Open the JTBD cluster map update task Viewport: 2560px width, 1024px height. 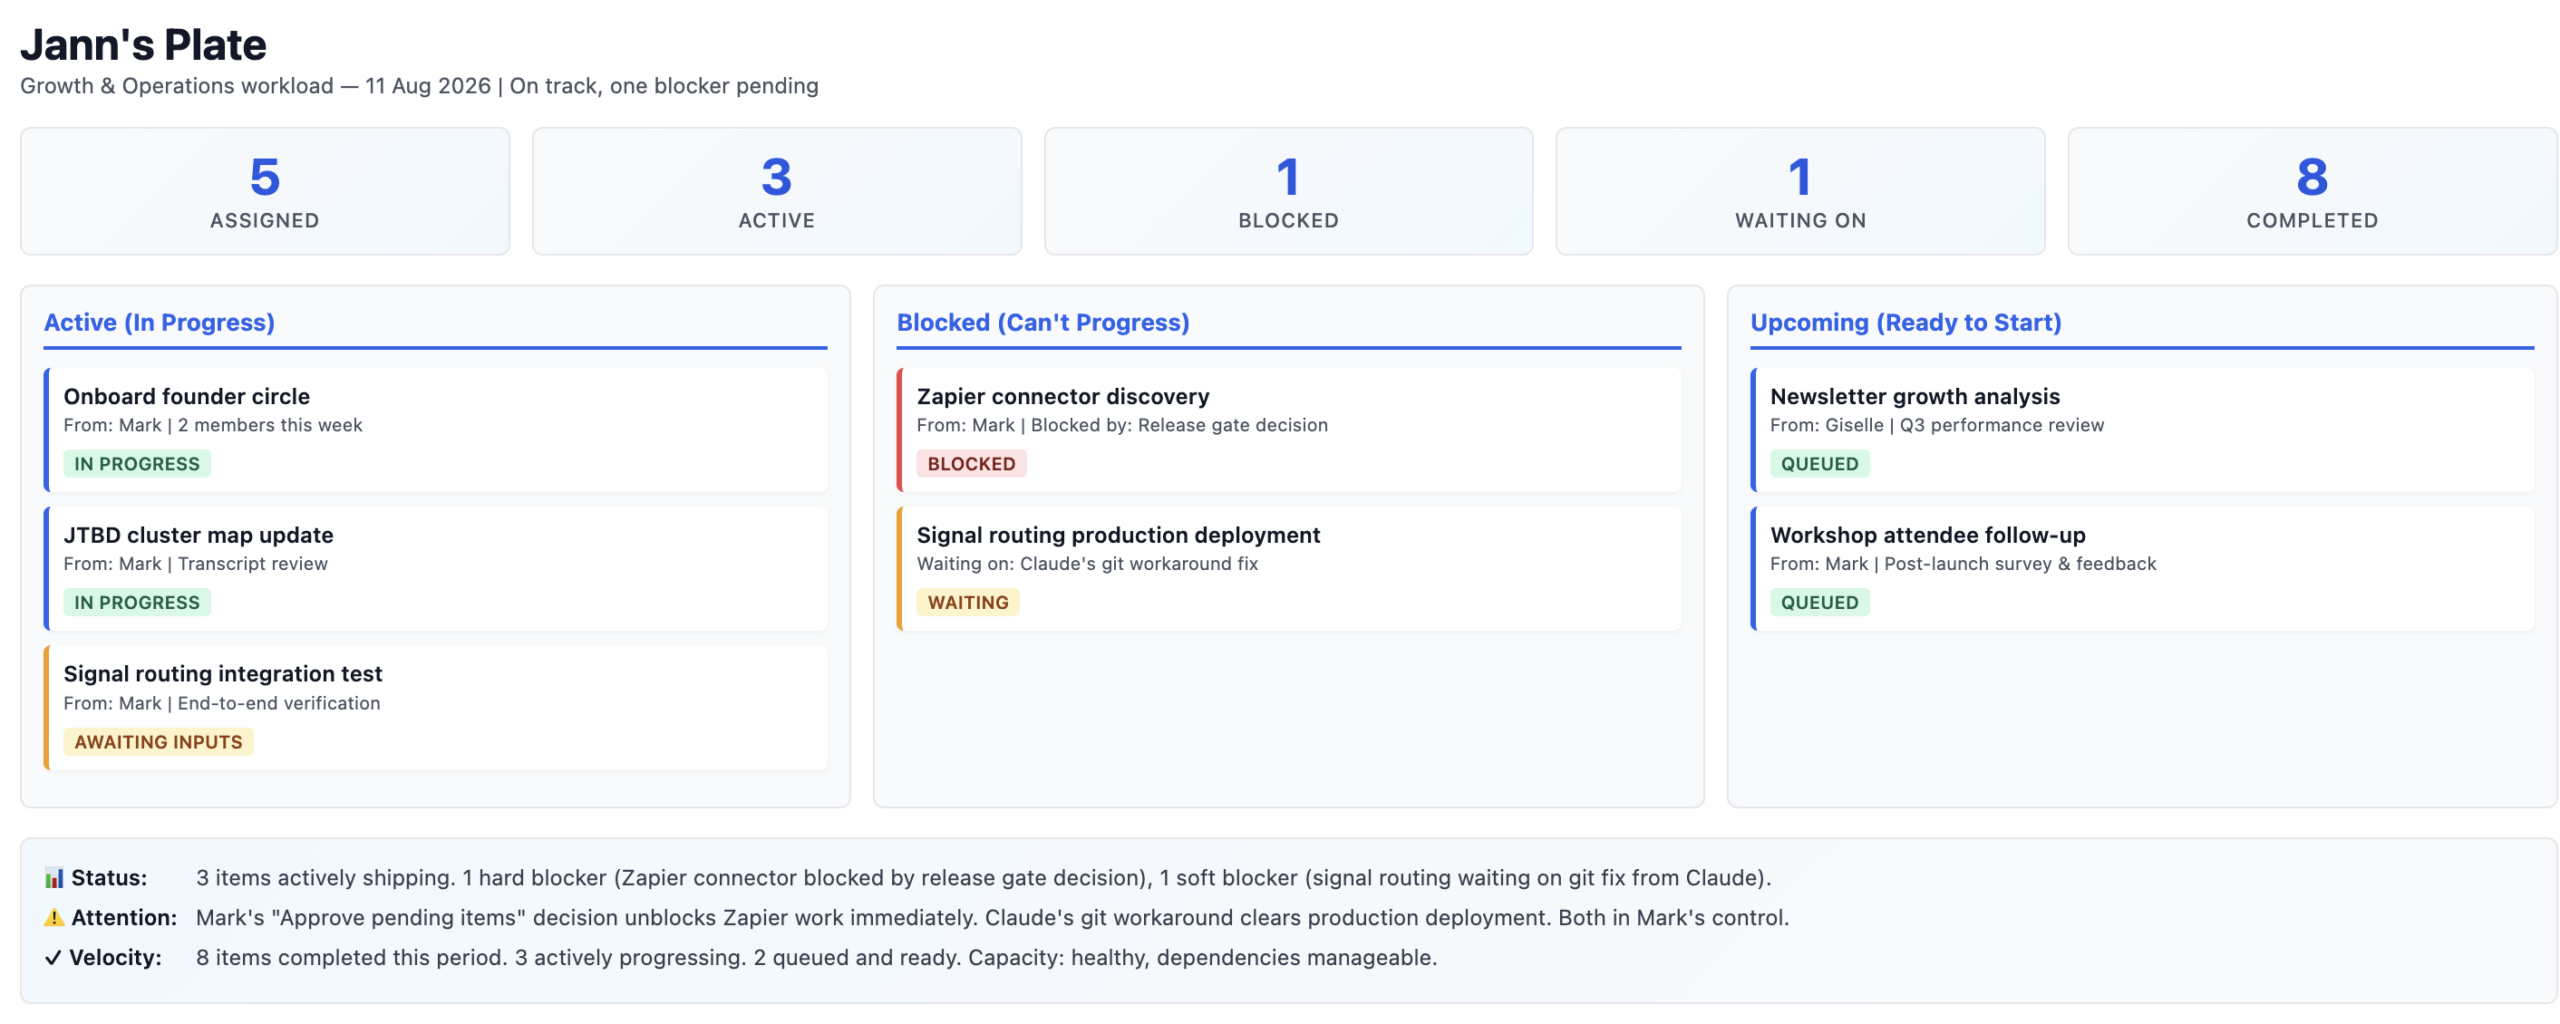tap(436, 569)
